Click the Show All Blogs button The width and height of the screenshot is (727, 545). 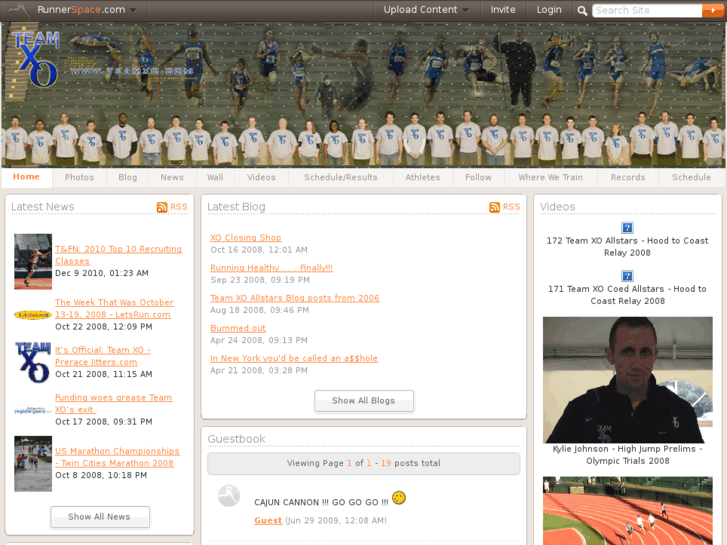[364, 401]
